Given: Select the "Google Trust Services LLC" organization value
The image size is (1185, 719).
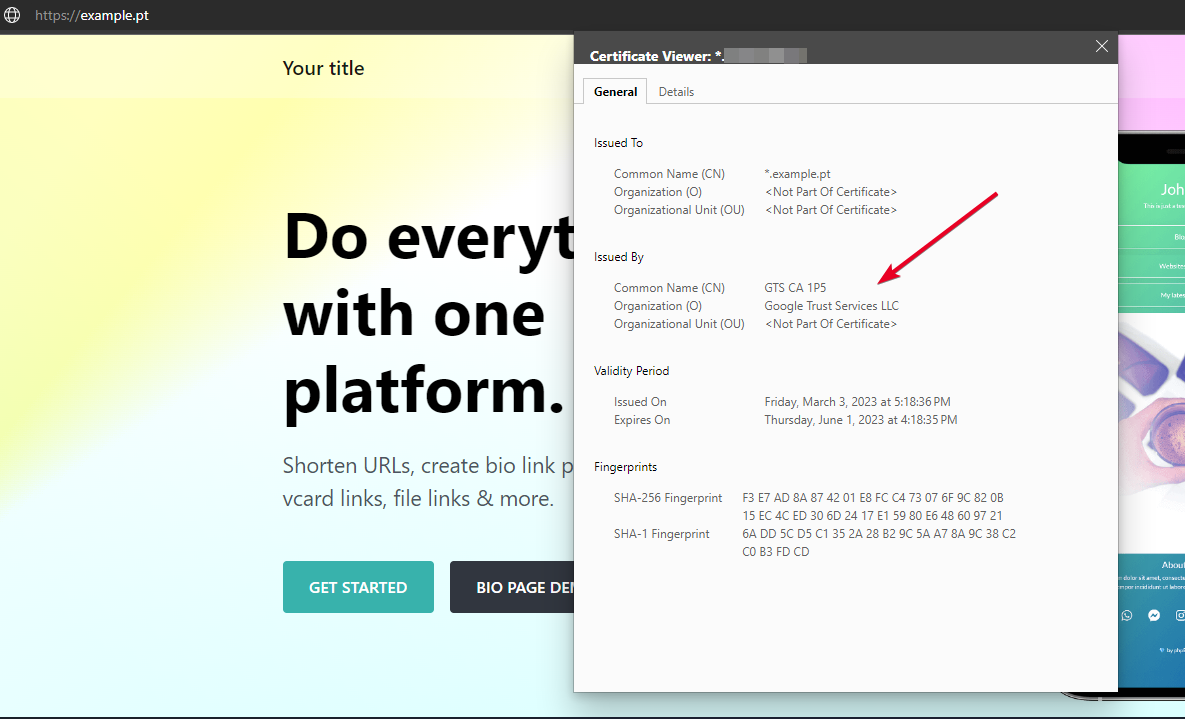Looking at the screenshot, I should [x=831, y=306].
